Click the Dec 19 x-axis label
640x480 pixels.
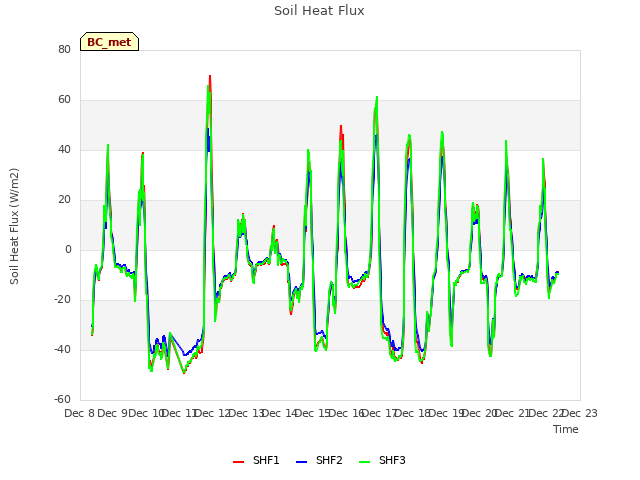click(447, 413)
